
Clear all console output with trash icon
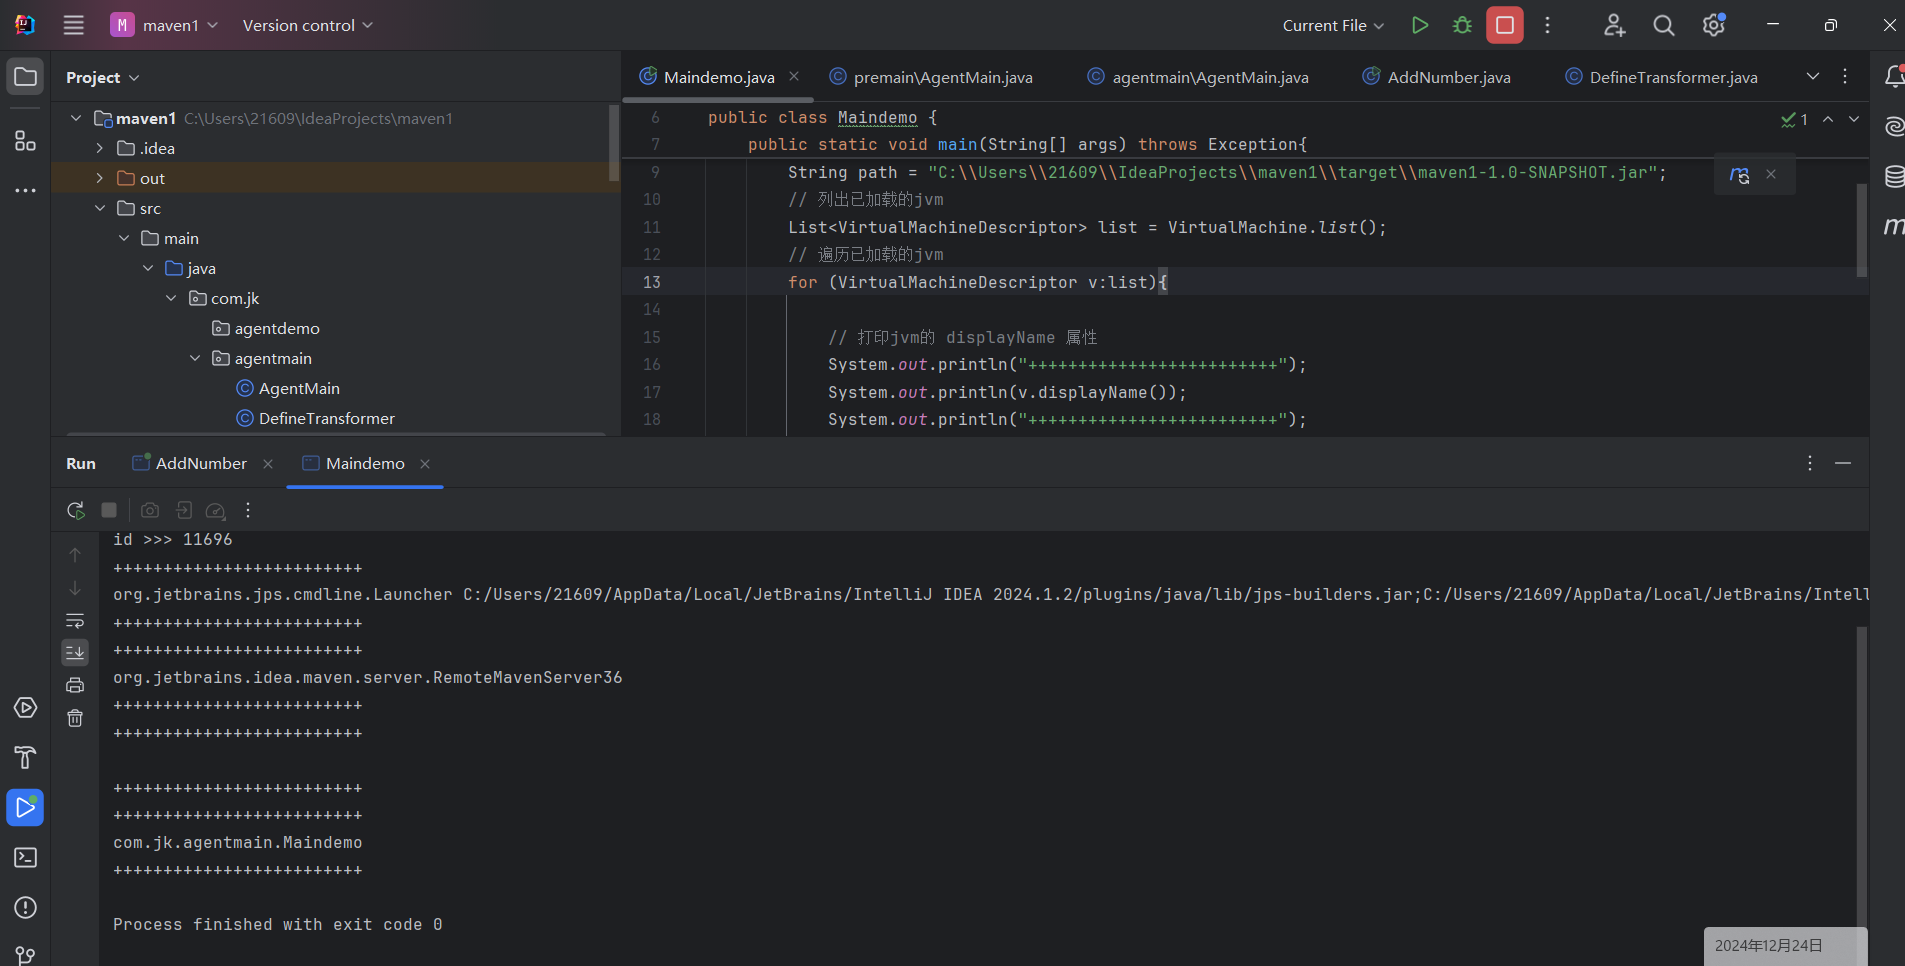75,718
